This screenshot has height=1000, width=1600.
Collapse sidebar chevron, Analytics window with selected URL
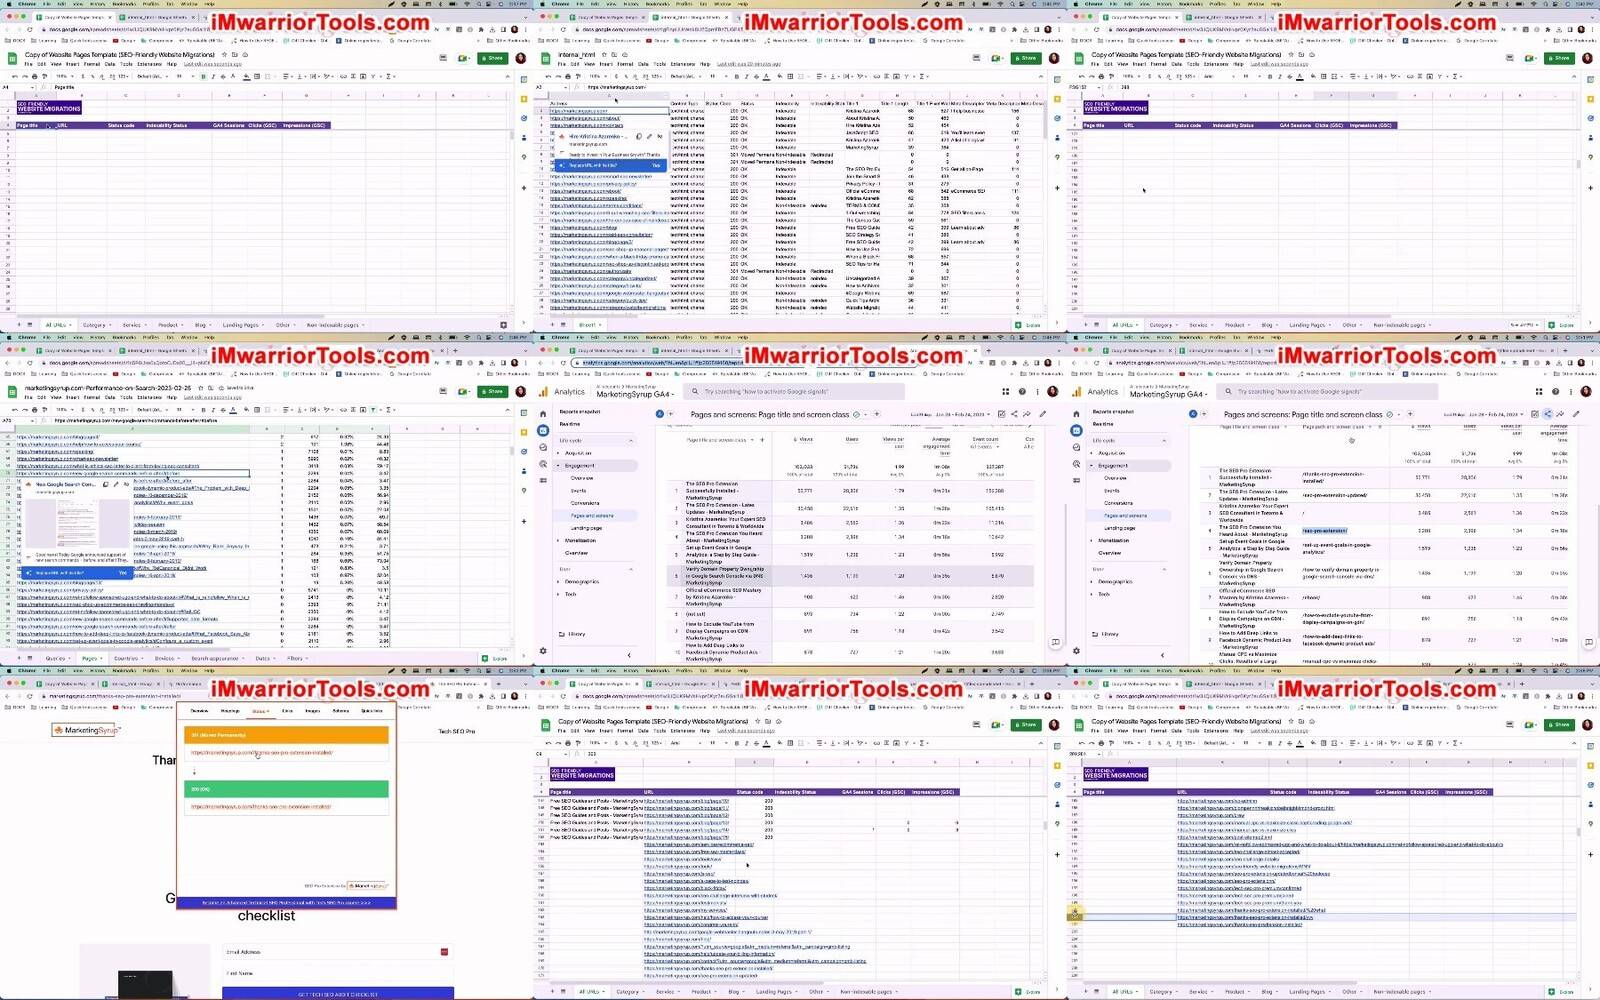click(629, 655)
